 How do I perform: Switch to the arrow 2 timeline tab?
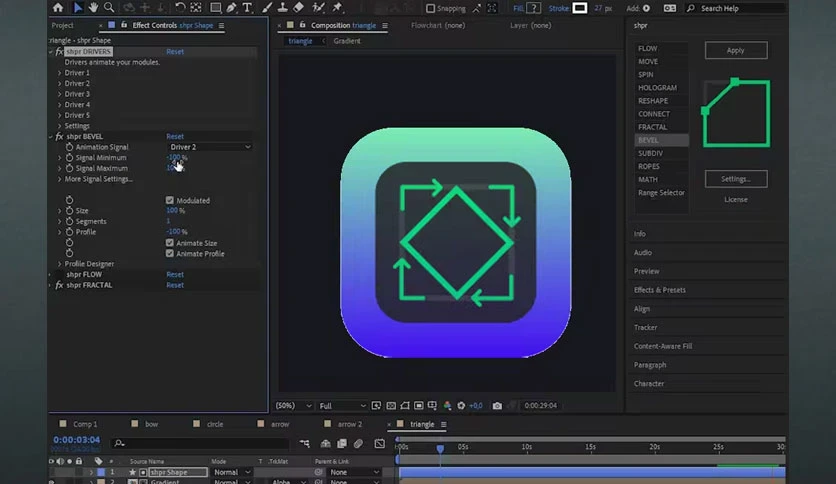(x=350, y=424)
